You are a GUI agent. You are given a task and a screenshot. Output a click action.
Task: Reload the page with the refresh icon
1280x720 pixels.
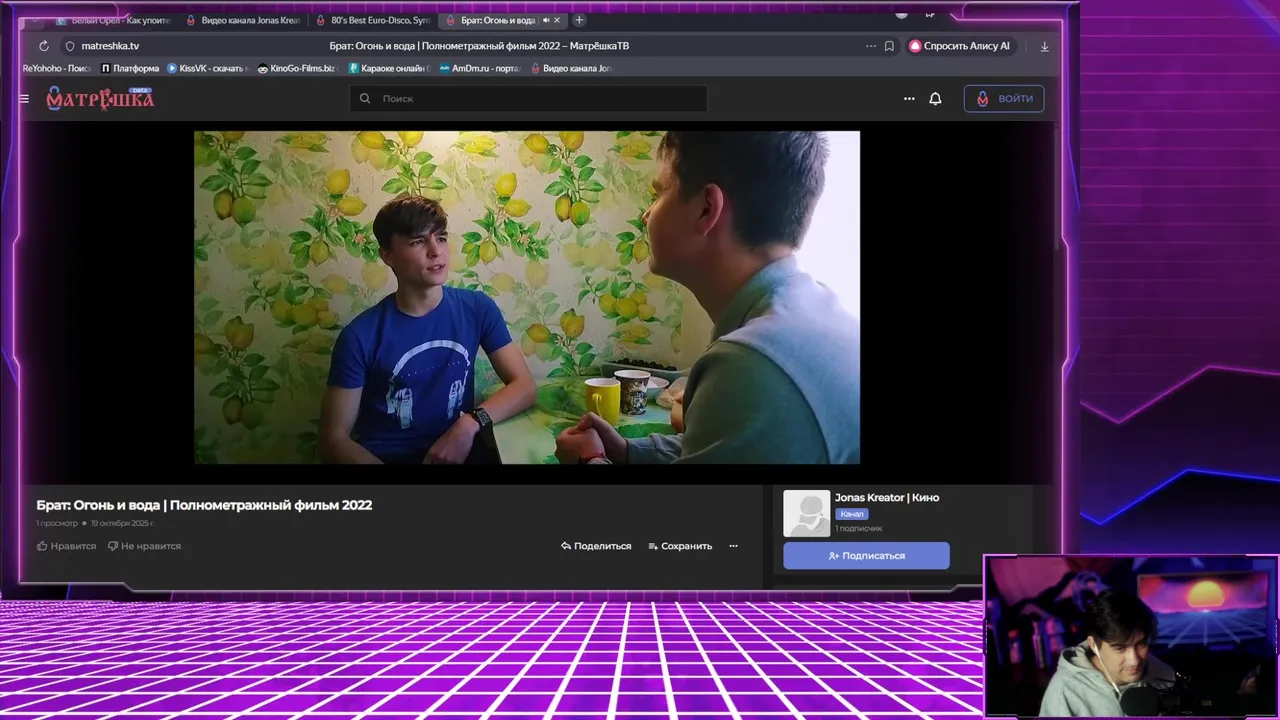(x=43, y=46)
